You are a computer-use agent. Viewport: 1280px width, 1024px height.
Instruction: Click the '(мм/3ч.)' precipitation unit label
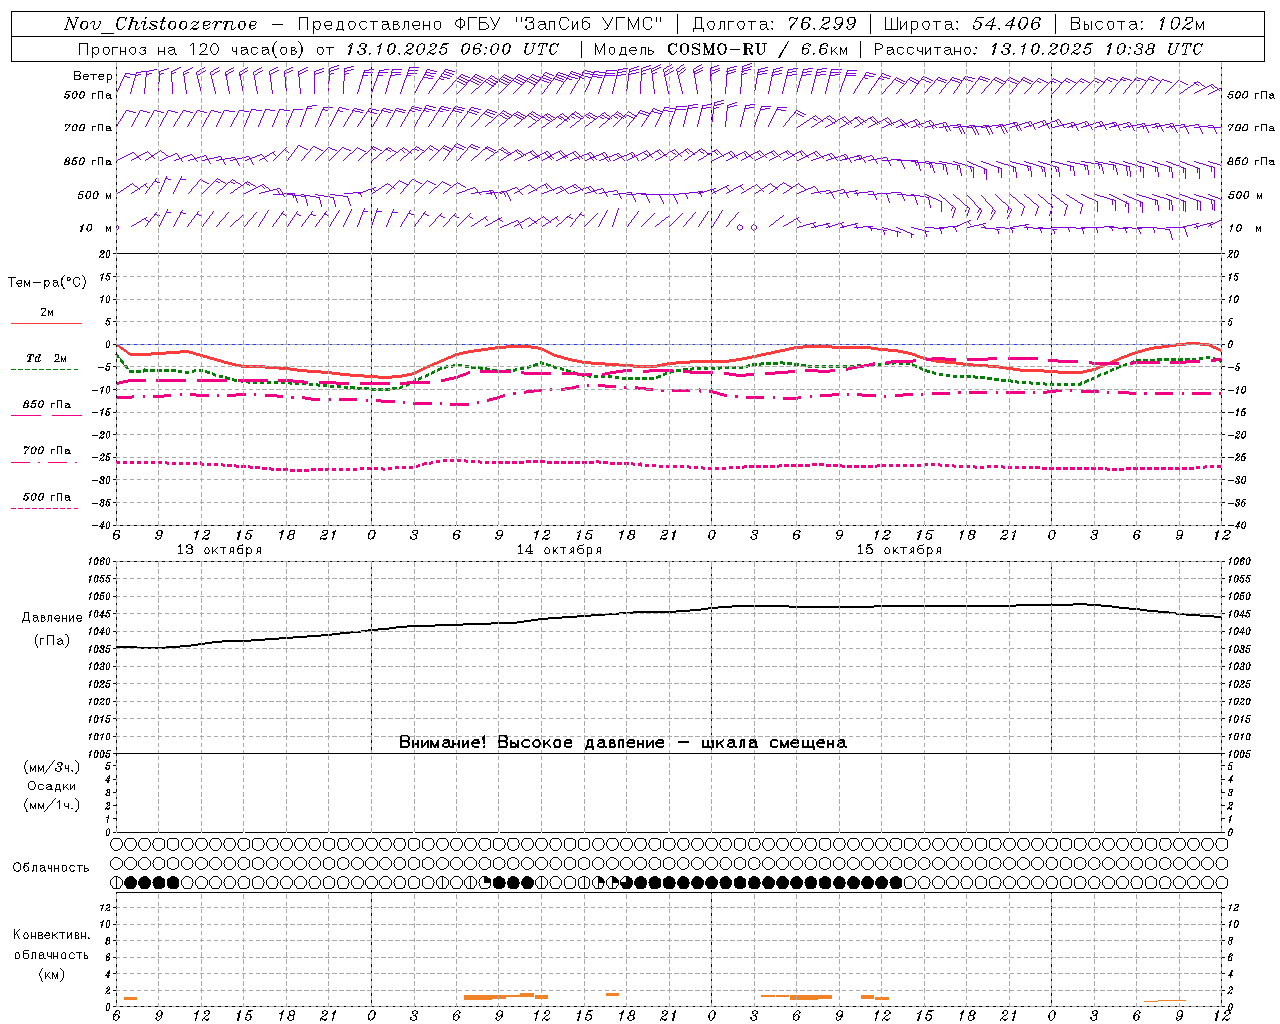pos(52,767)
